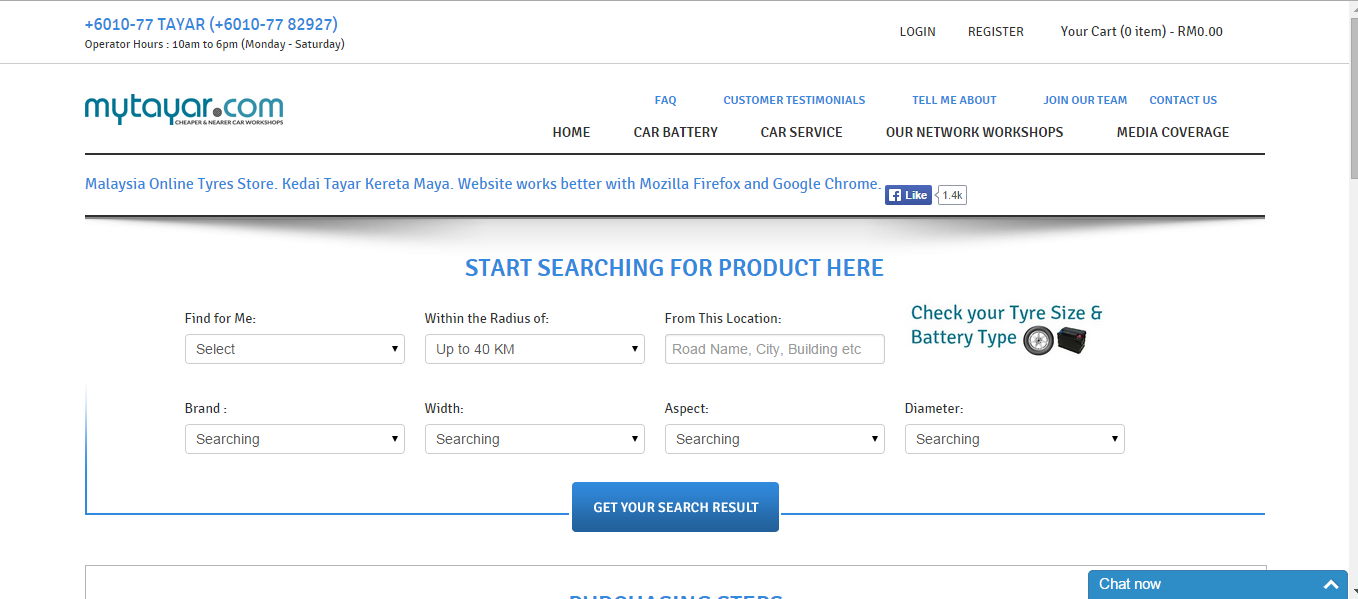This screenshot has height=599, width=1358.
Task: Click the tyre icon beside Battery Type
Action: [1038, 341]
